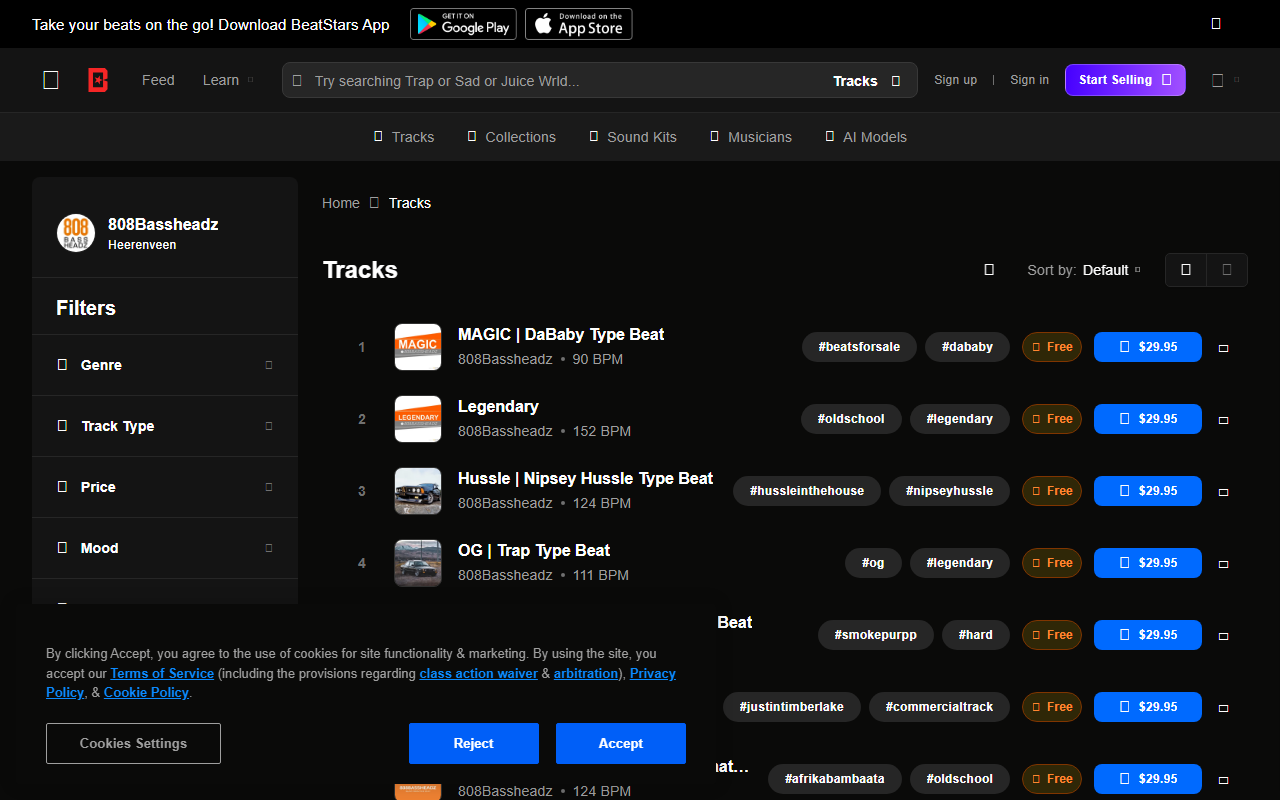The width and height of the screenshot is (1280, 800).
Task: Expand the Learn menu
Action: 228,80
